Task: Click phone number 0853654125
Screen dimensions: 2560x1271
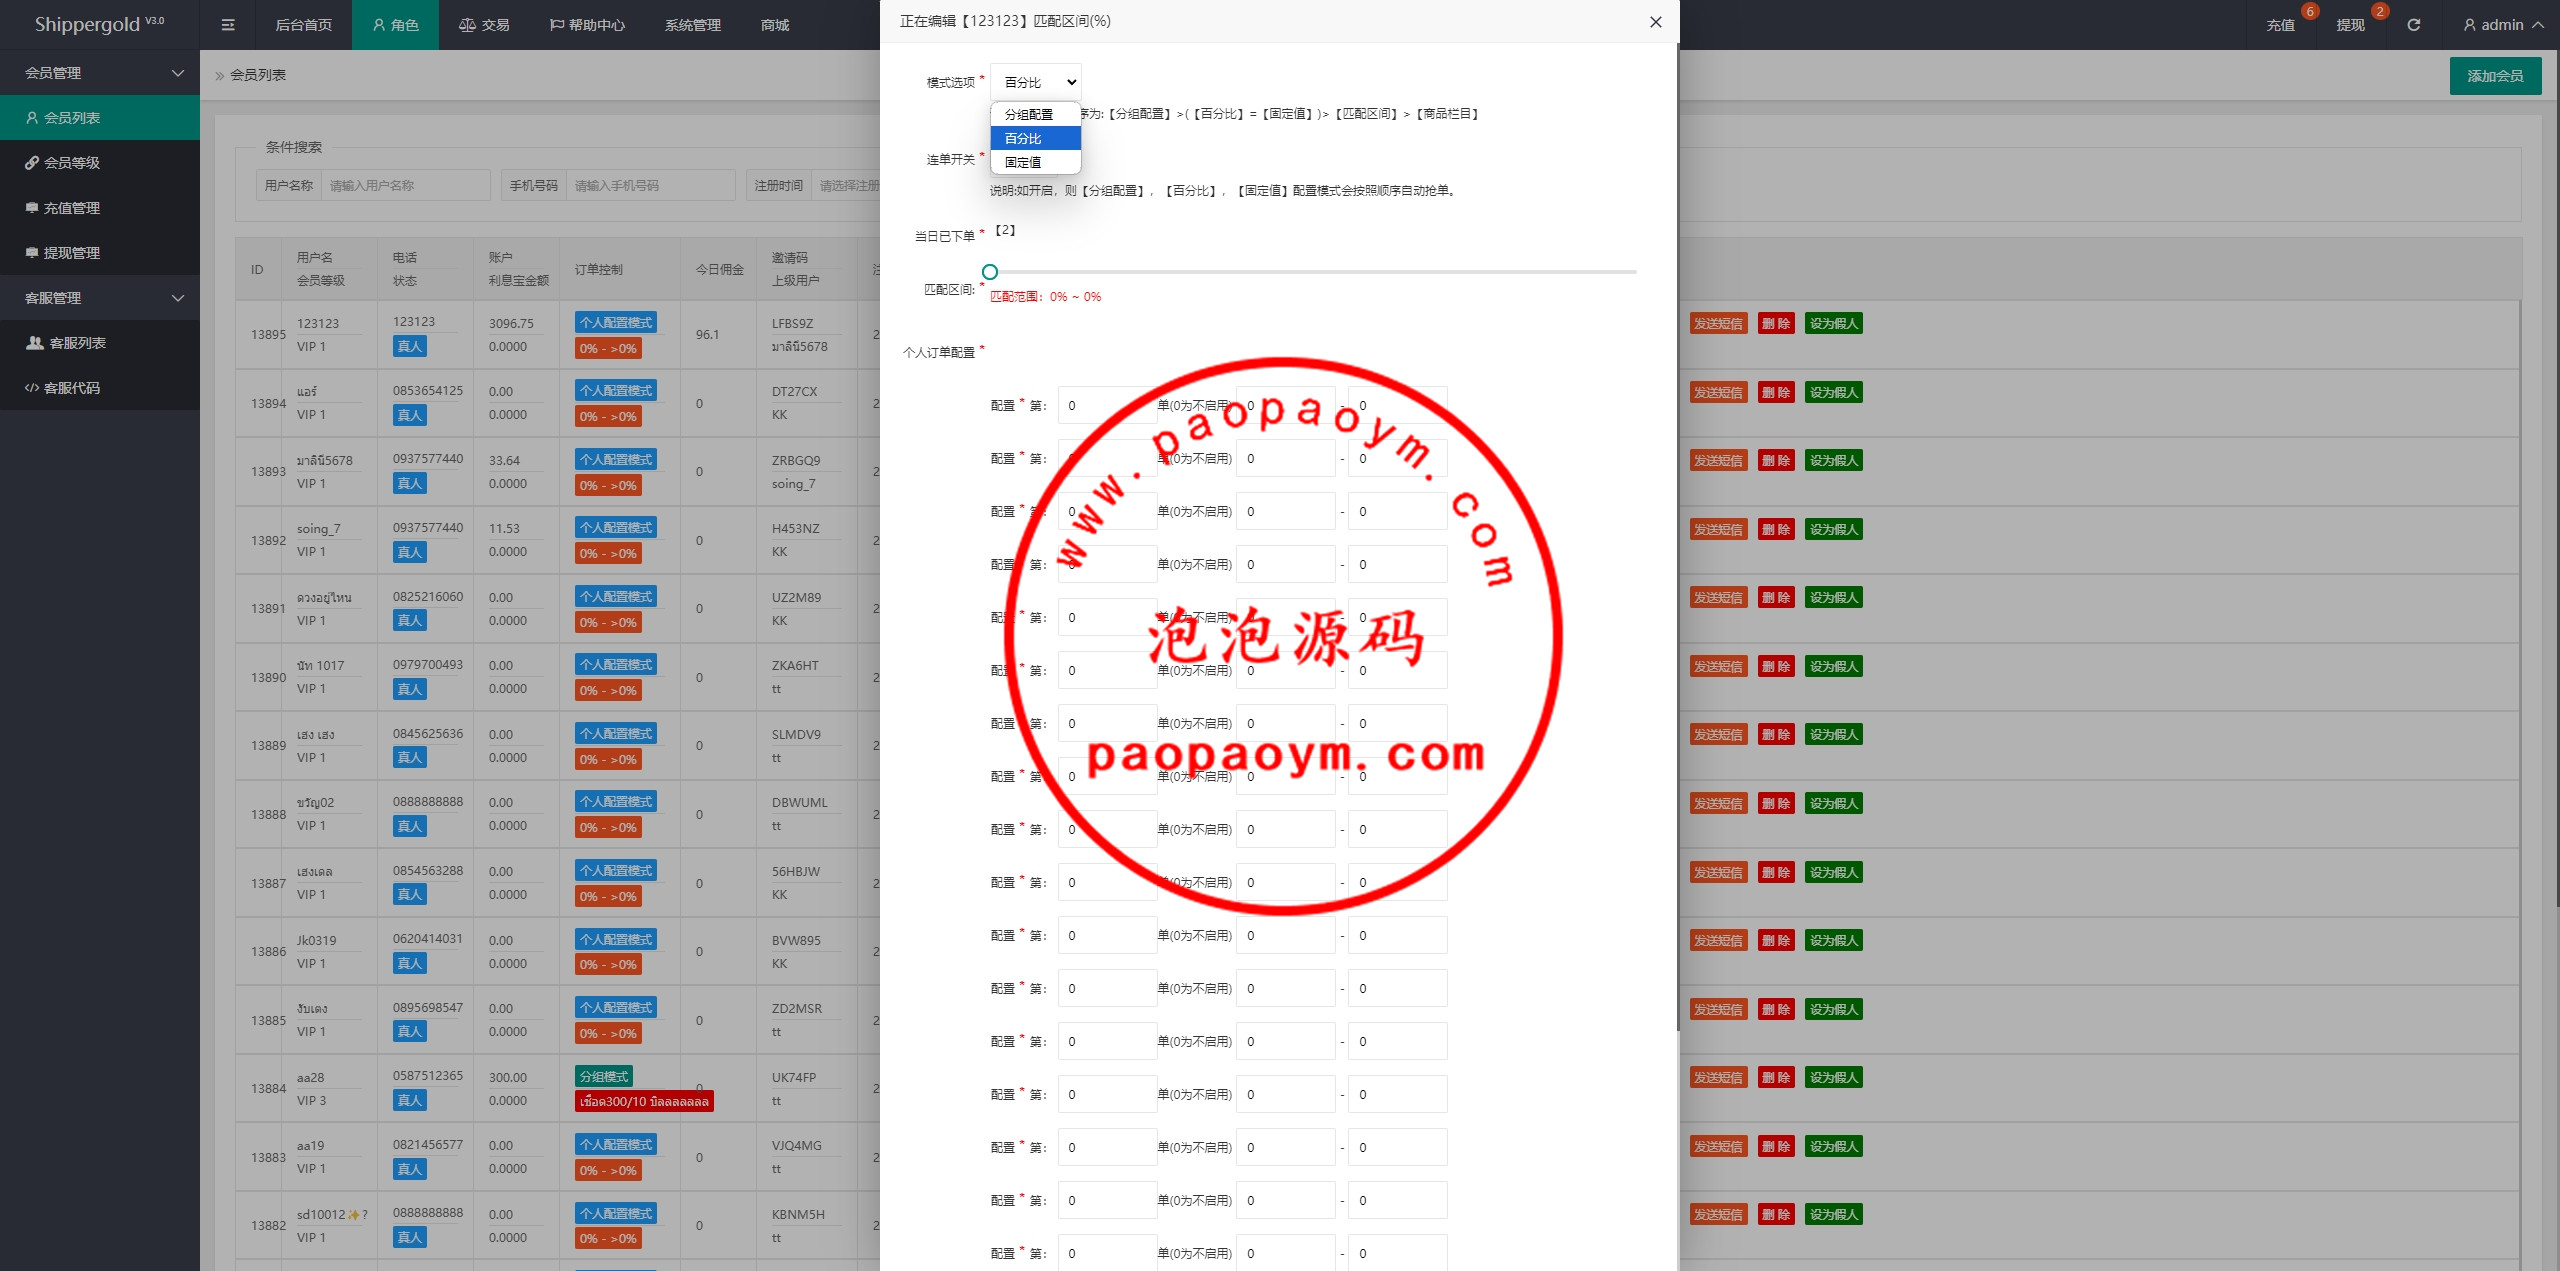Action: tap(428, 391)
